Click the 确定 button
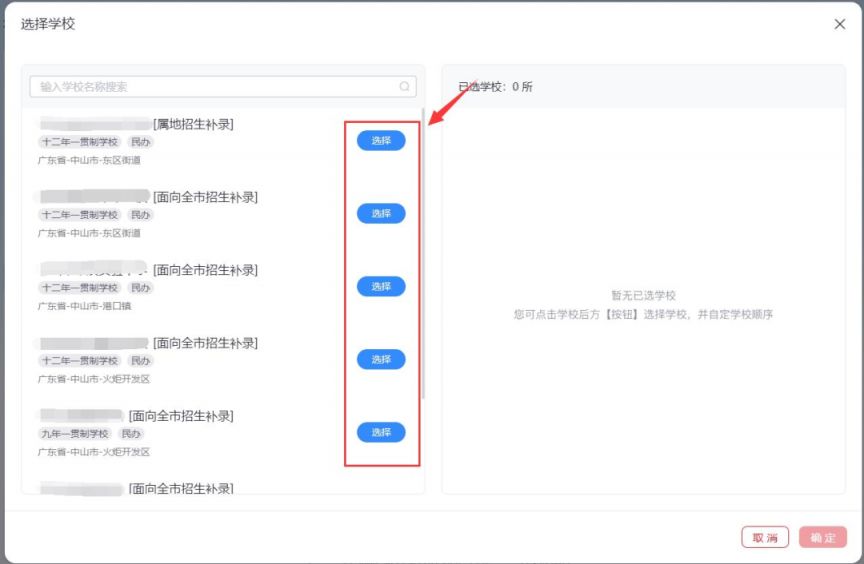864x564 pixels. [823, 538]
